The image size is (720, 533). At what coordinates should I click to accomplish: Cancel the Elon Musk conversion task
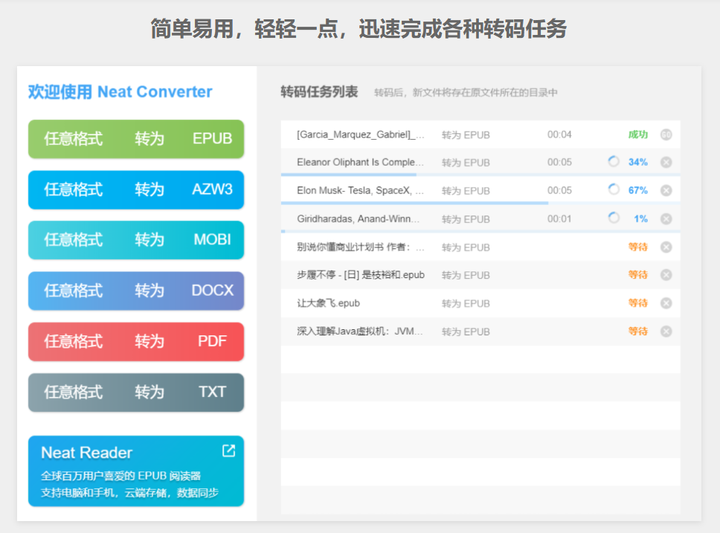[x=666, y=190]
